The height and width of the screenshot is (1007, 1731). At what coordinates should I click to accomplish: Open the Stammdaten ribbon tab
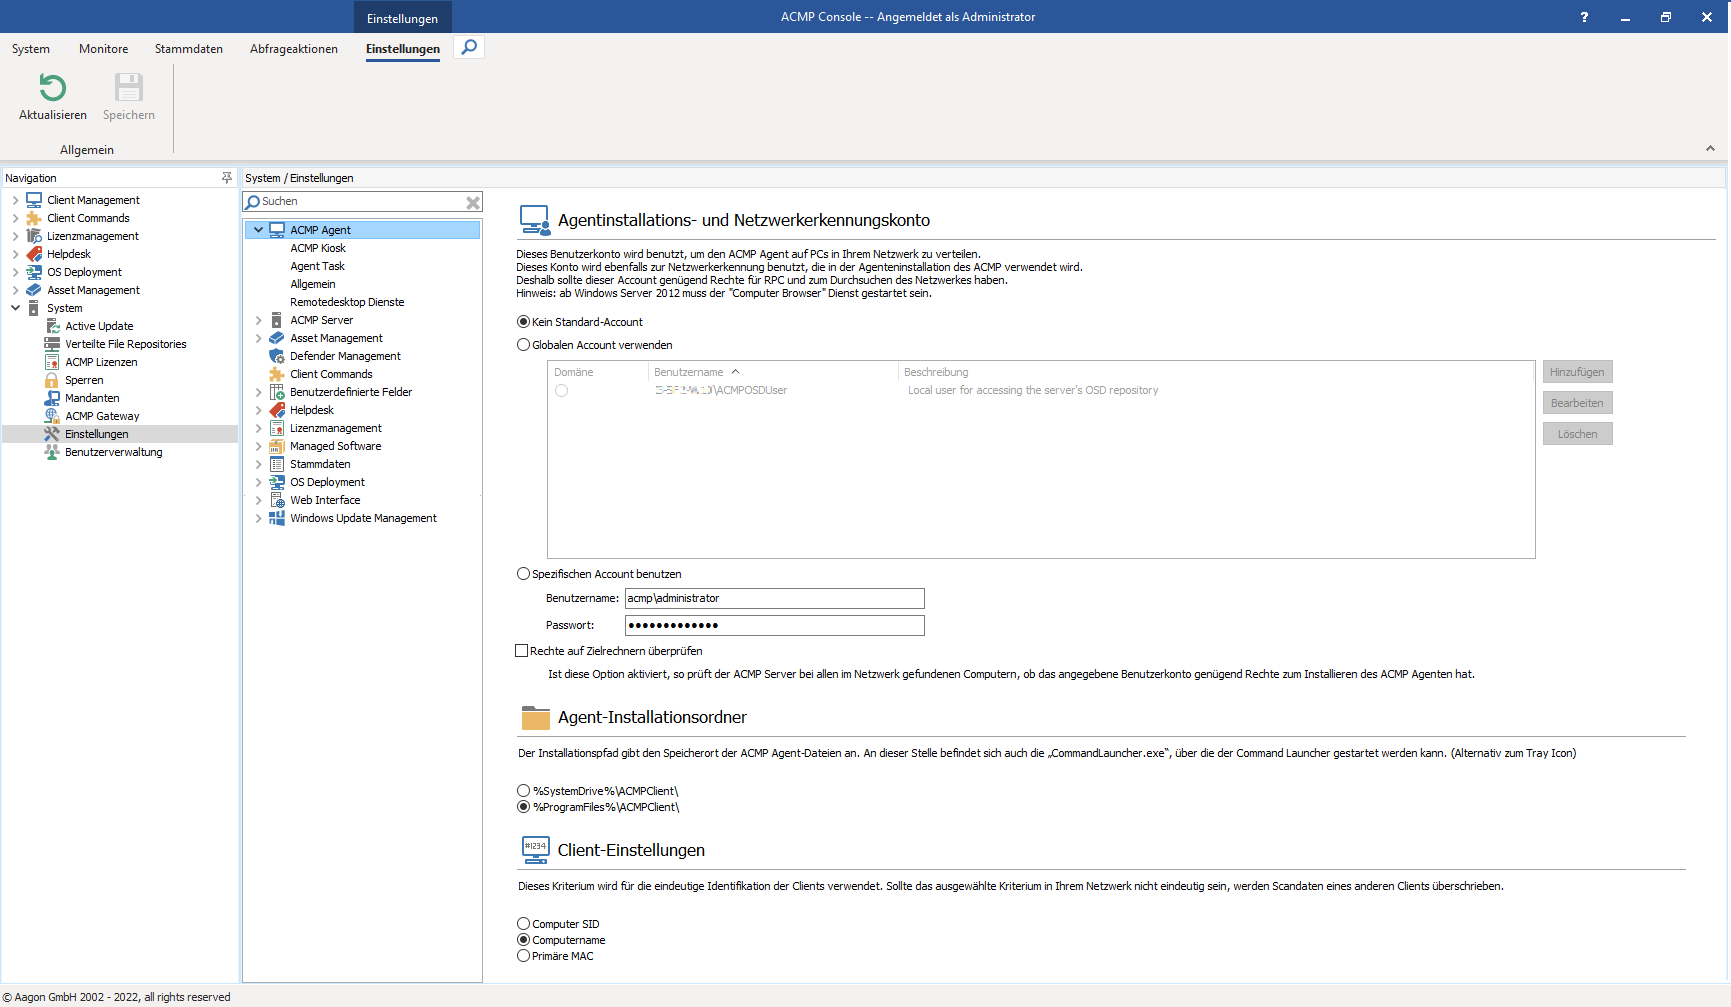[x=189, y=49]
